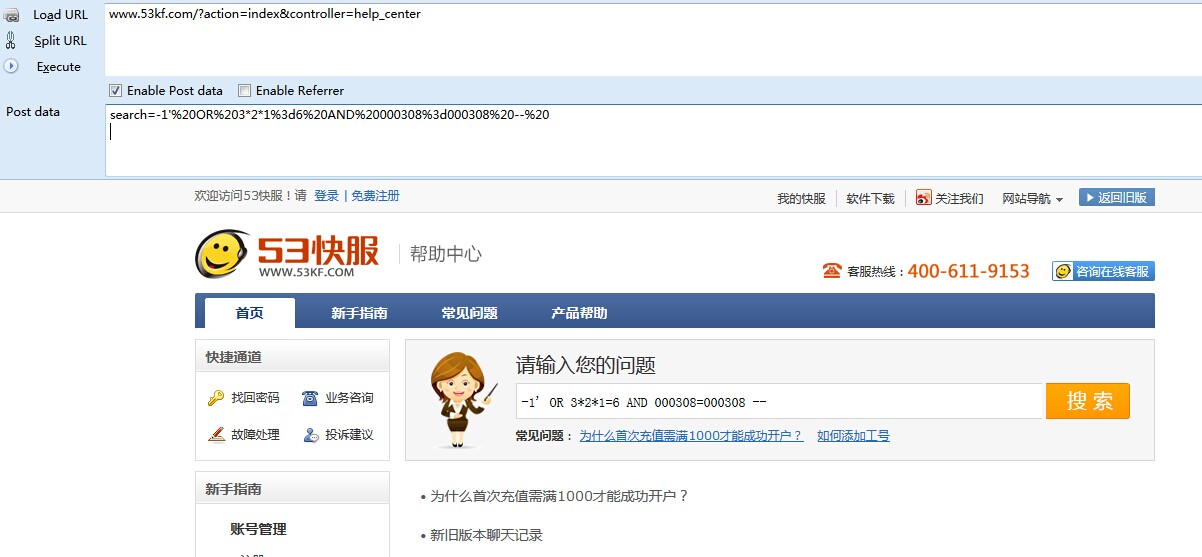This screenshot has width=1202, height=557.
Task: Open 投诉建议 link text
Action: click(349, 435)
